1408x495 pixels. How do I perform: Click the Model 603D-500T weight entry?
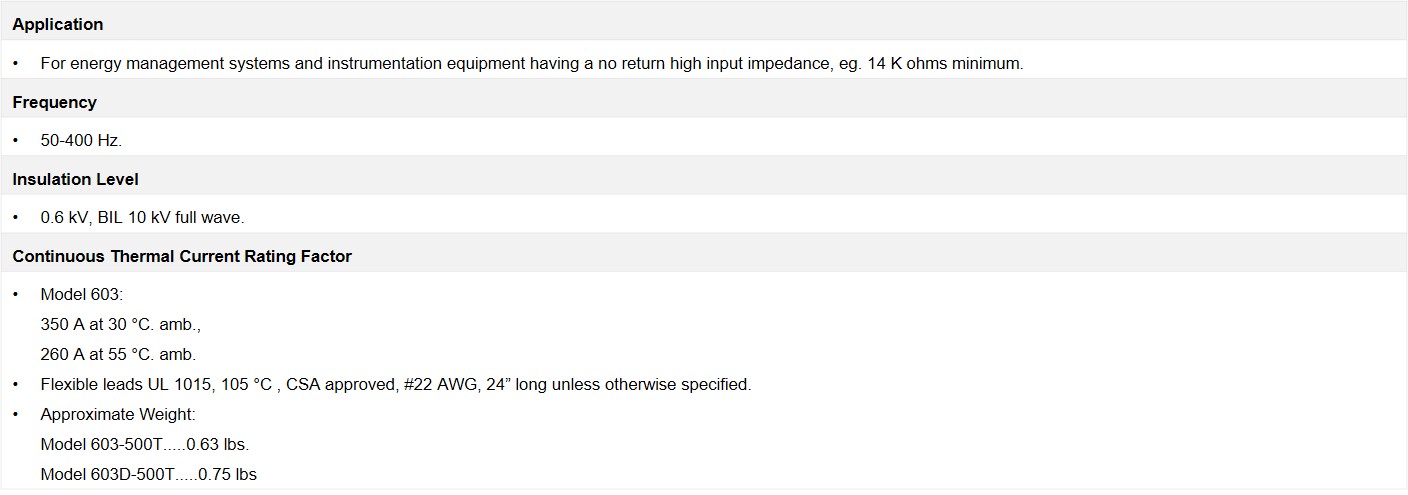[149, 474]
